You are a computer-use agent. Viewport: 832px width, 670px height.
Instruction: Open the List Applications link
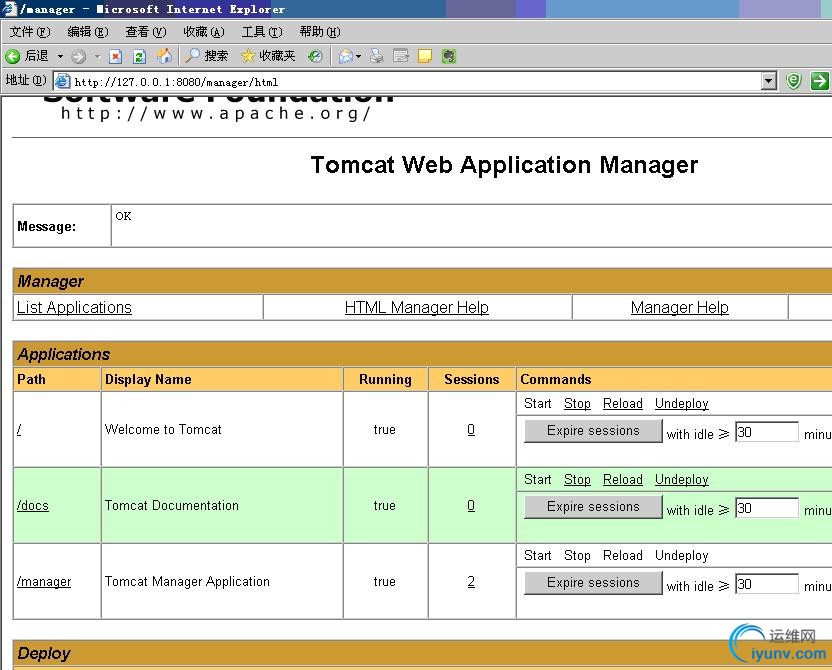74,308
